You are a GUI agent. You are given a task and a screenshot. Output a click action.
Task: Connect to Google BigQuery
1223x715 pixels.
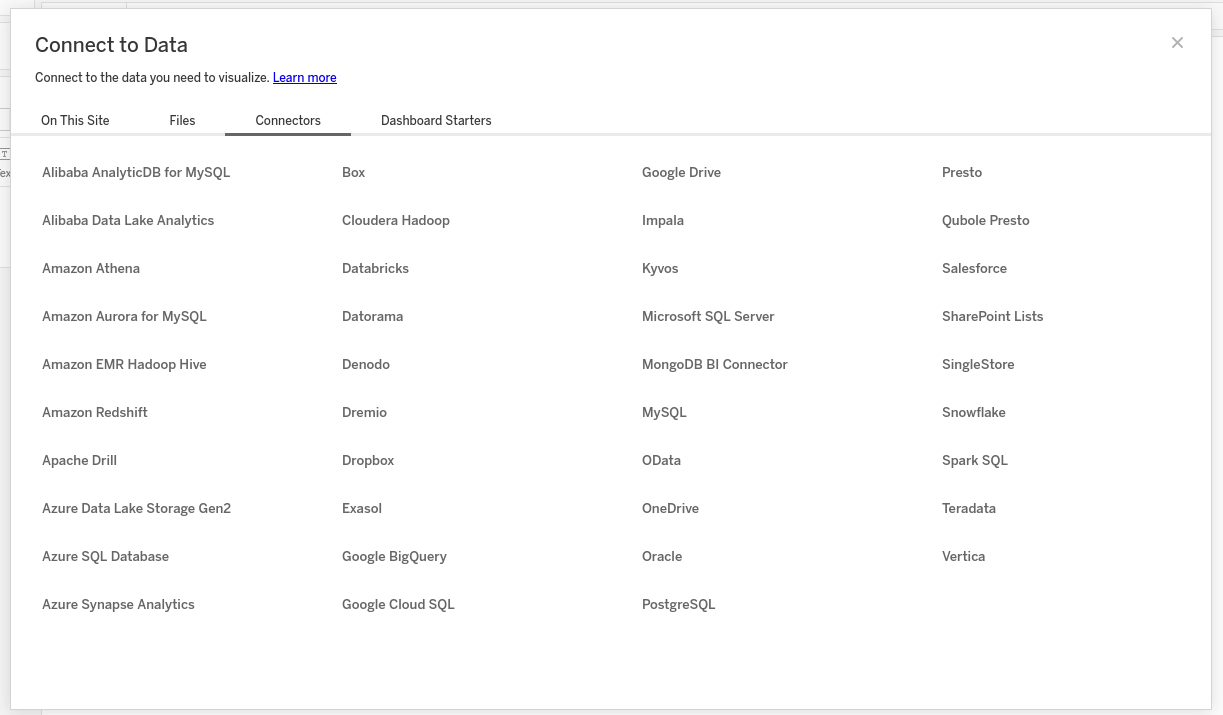[x=394, y=556]
